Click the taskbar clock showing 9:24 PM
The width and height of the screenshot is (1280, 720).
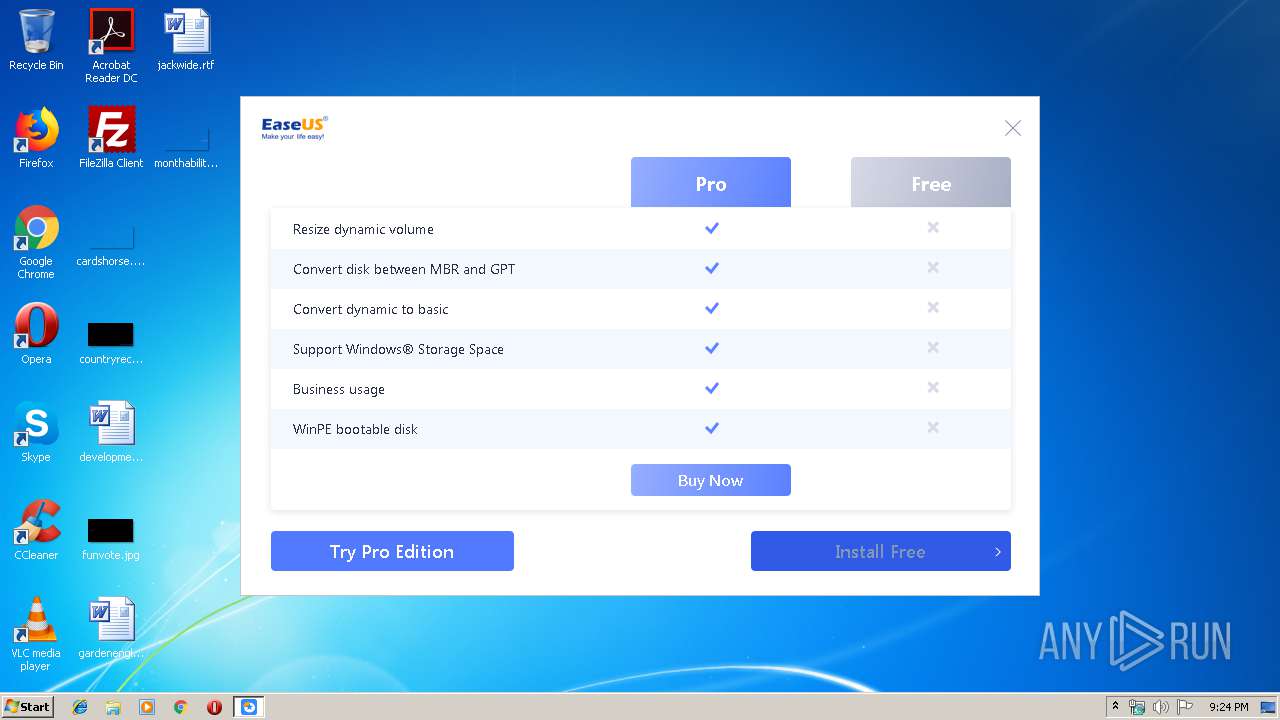pyautogui.click(x=1228, y=707)
